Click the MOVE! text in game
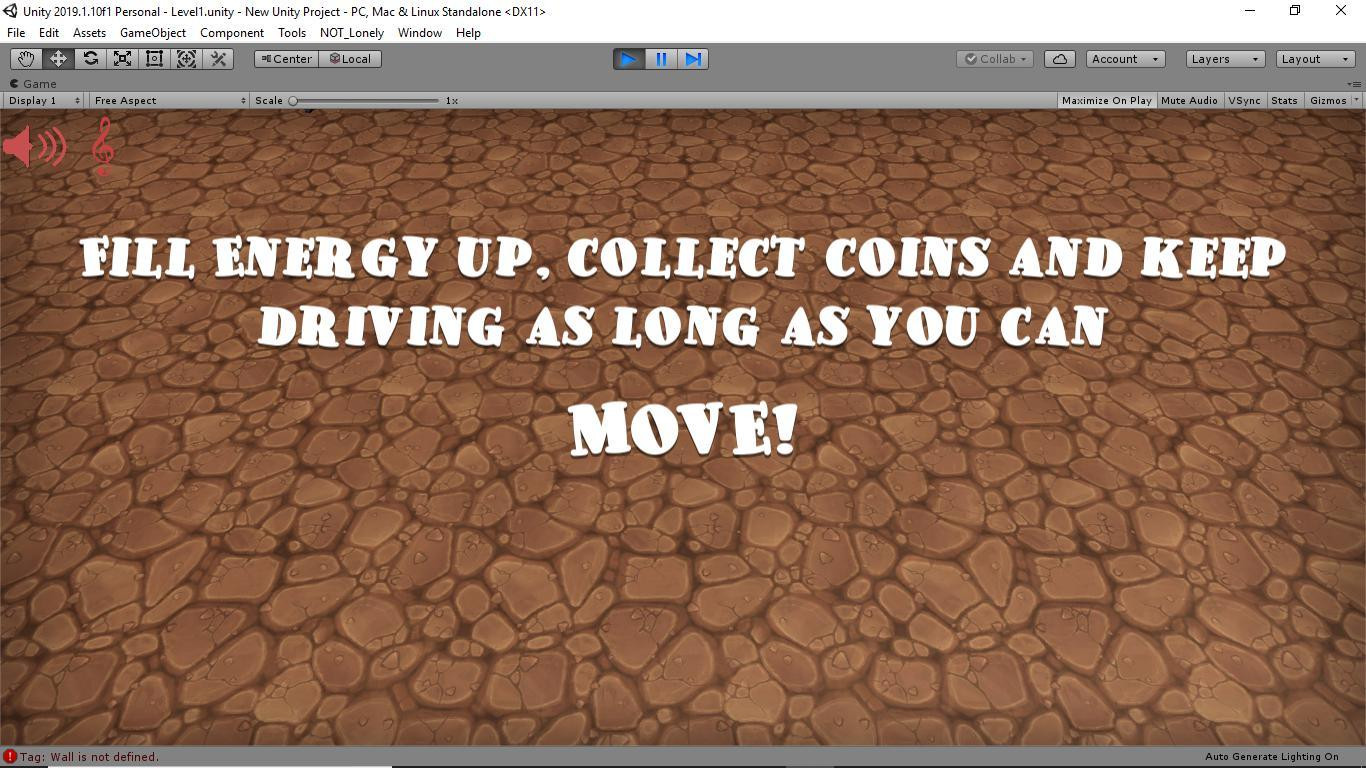The image size is (1366, 768). tap(684, 430)
